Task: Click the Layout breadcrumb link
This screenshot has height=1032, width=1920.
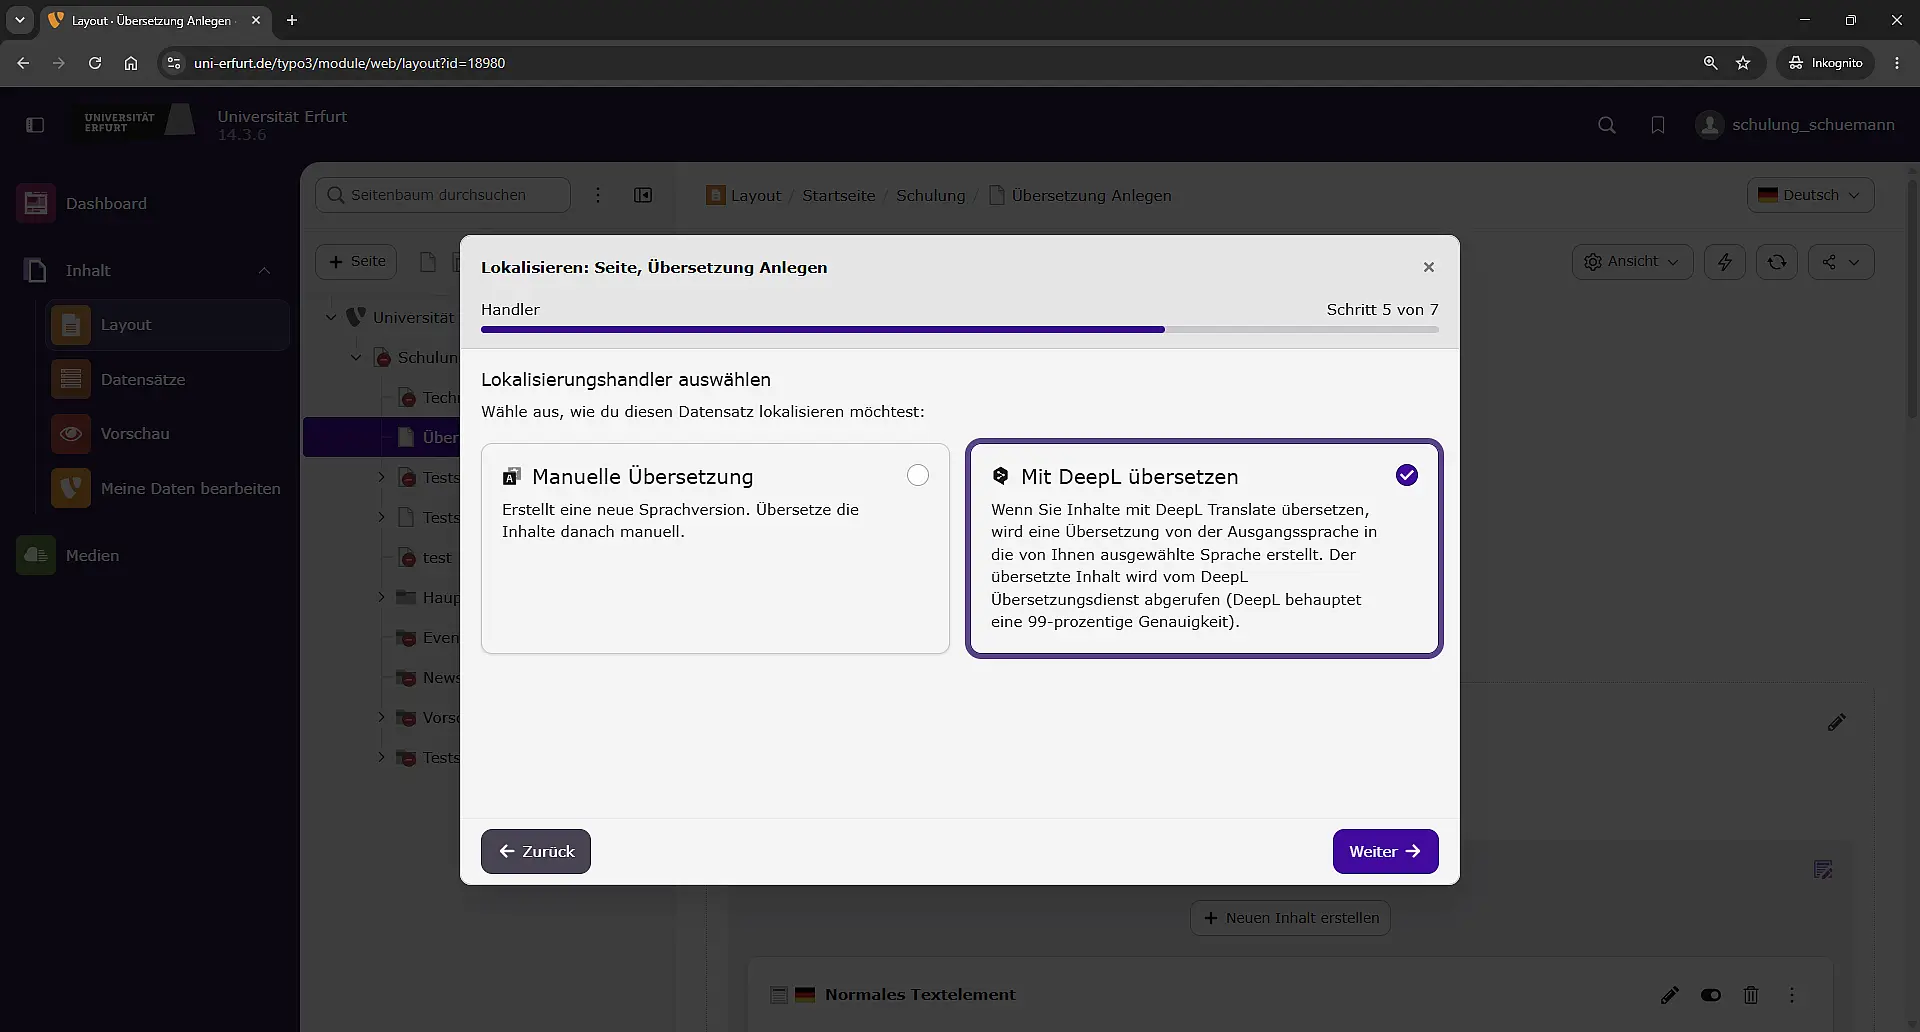Action: click(x=744, y=195)
